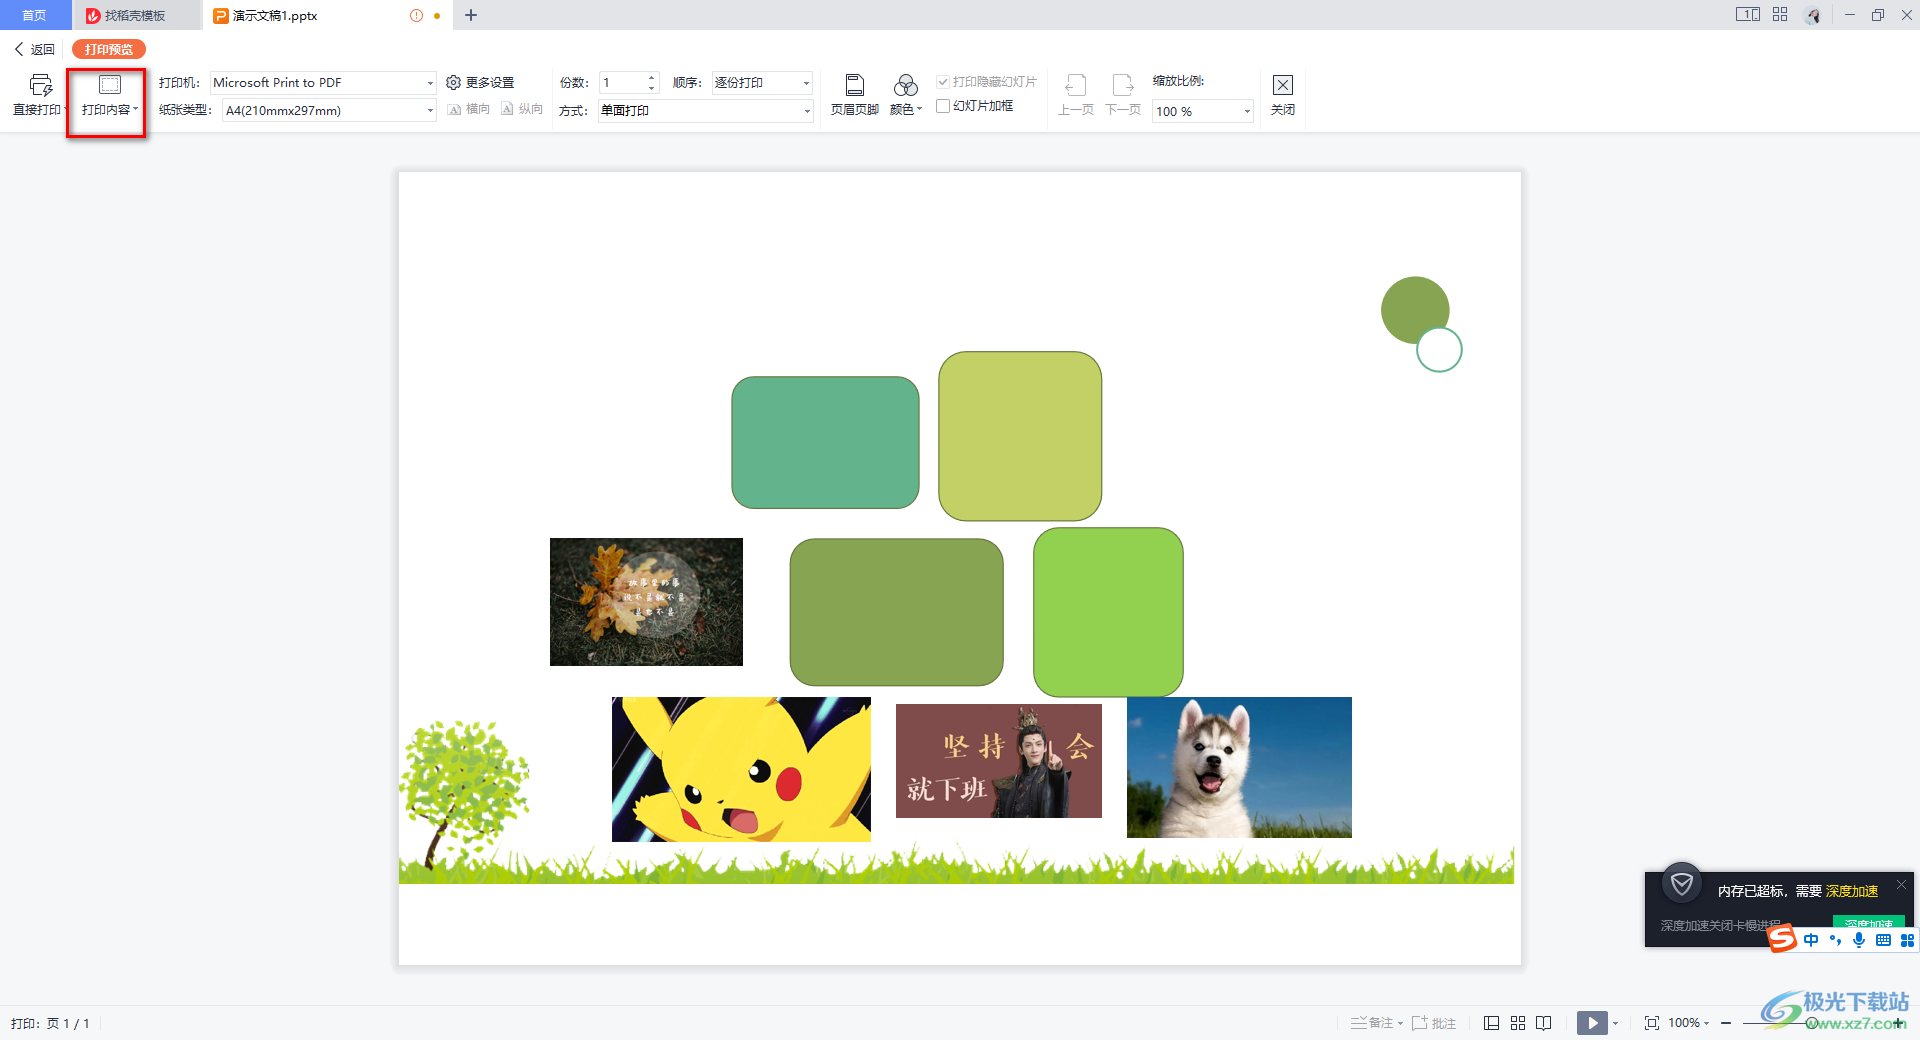1920x1040 pixels.
Task: Click the Sogou microphone voice input icon
Action: (1859, 940)
